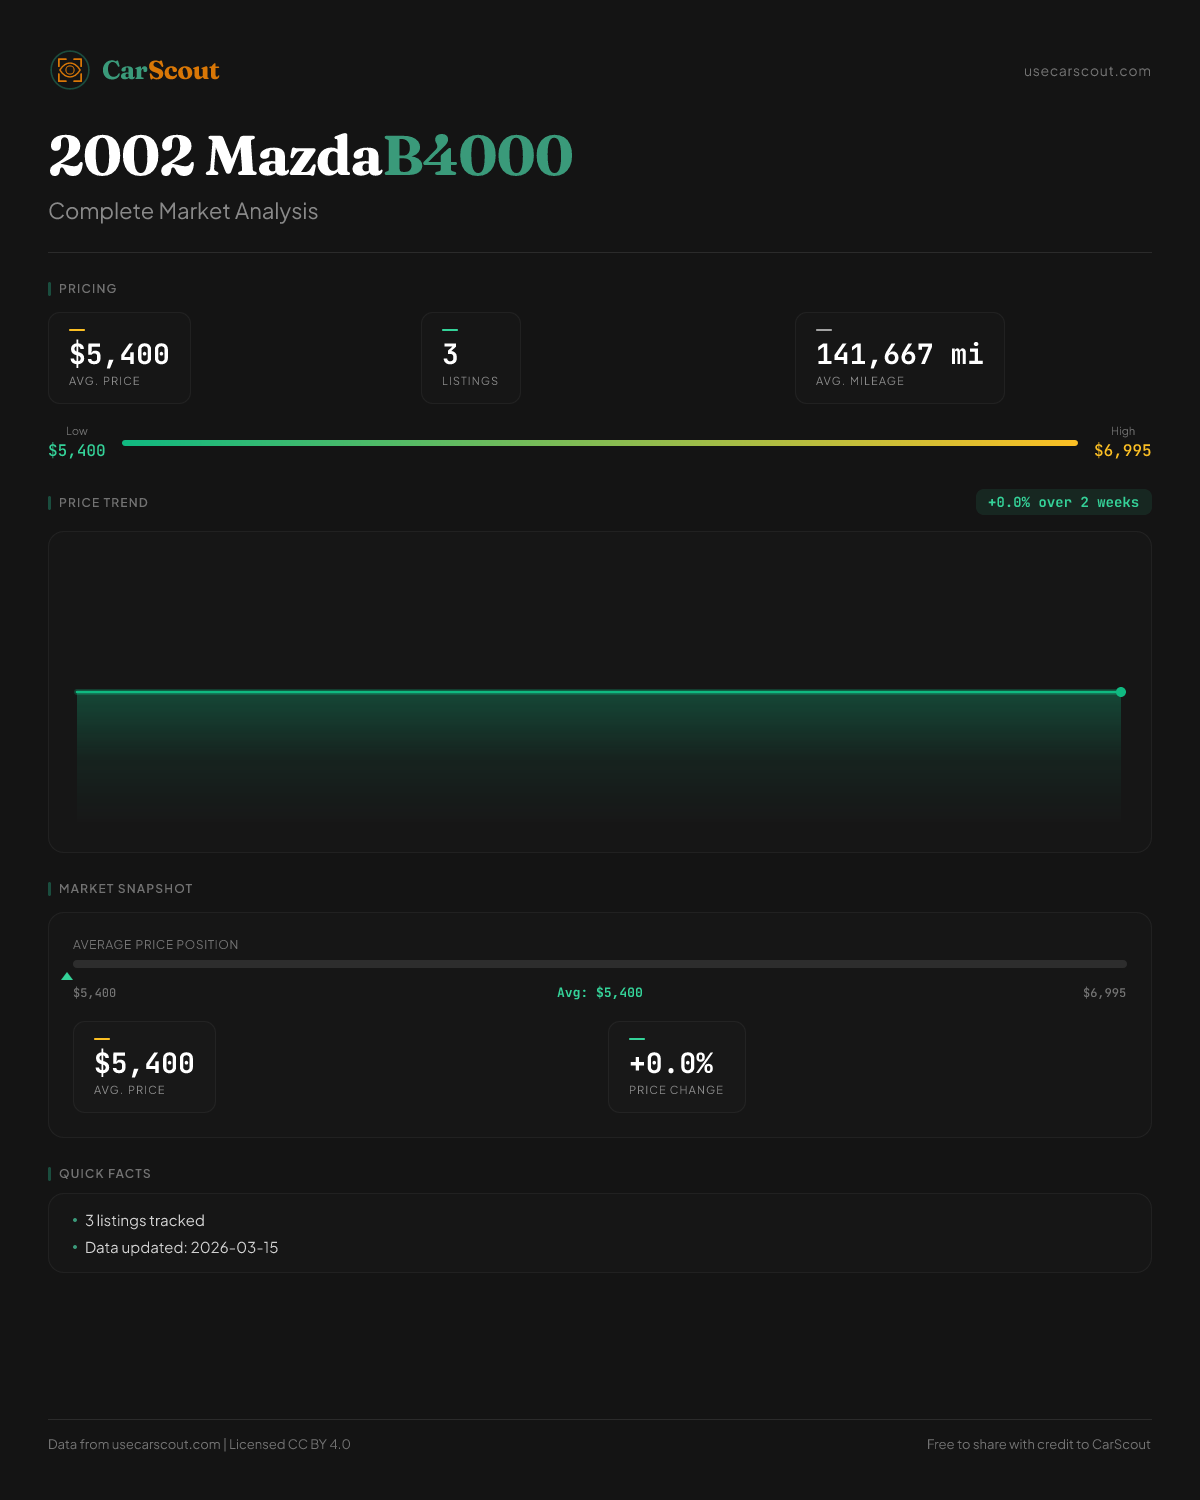
Task: Click the price trend chart end point dot
Action: pyautogui.click(x=1121, y=692)
